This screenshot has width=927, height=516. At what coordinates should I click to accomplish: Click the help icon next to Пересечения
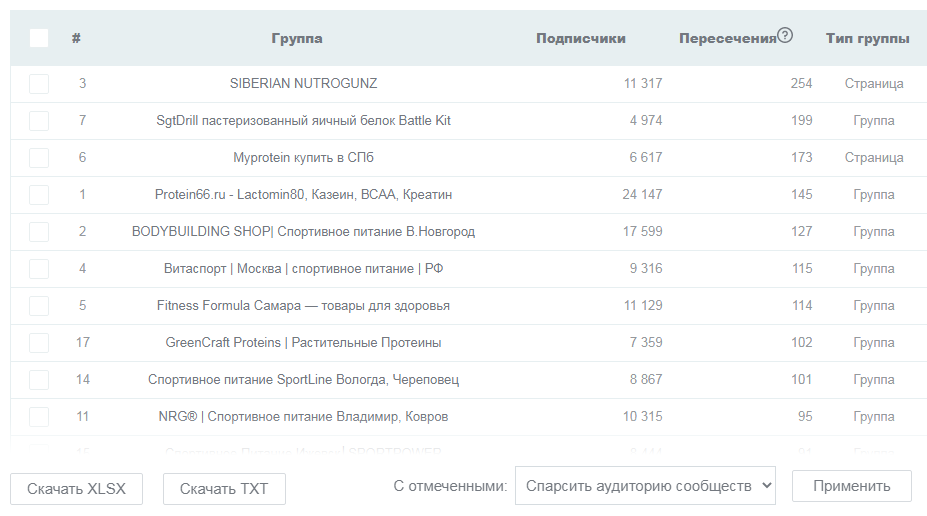click(x=785, y=36)
